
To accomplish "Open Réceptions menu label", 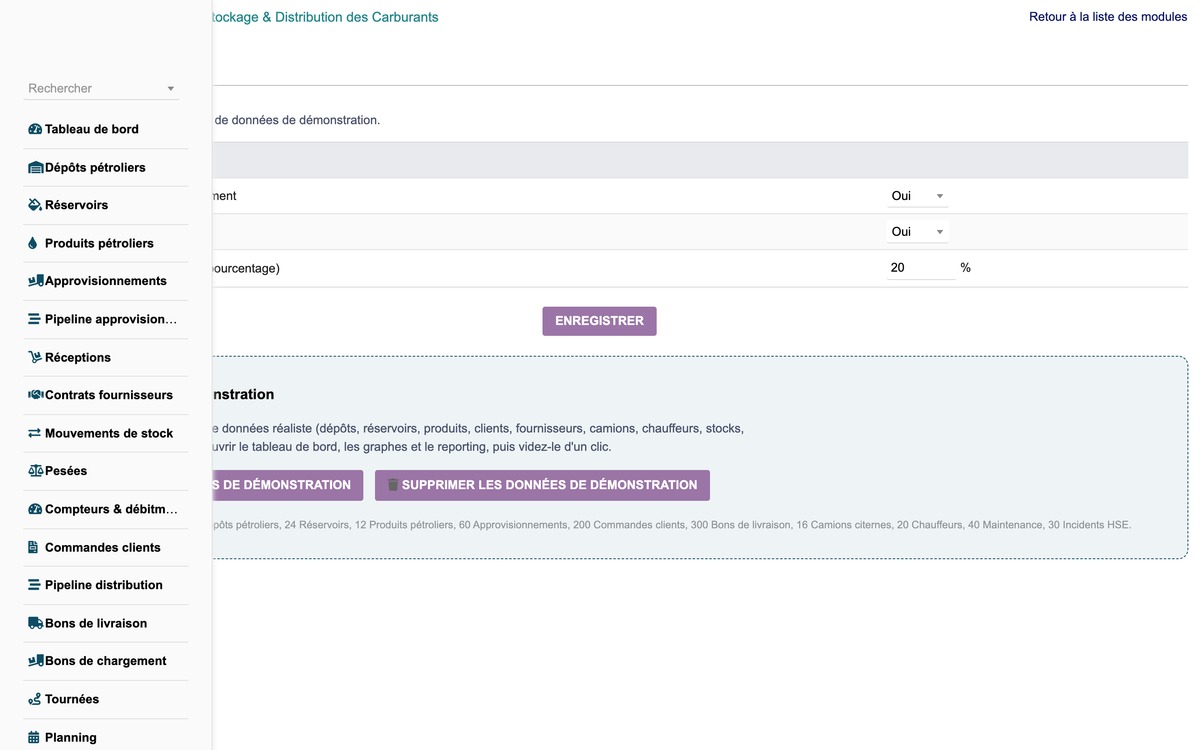I will 78,357.
